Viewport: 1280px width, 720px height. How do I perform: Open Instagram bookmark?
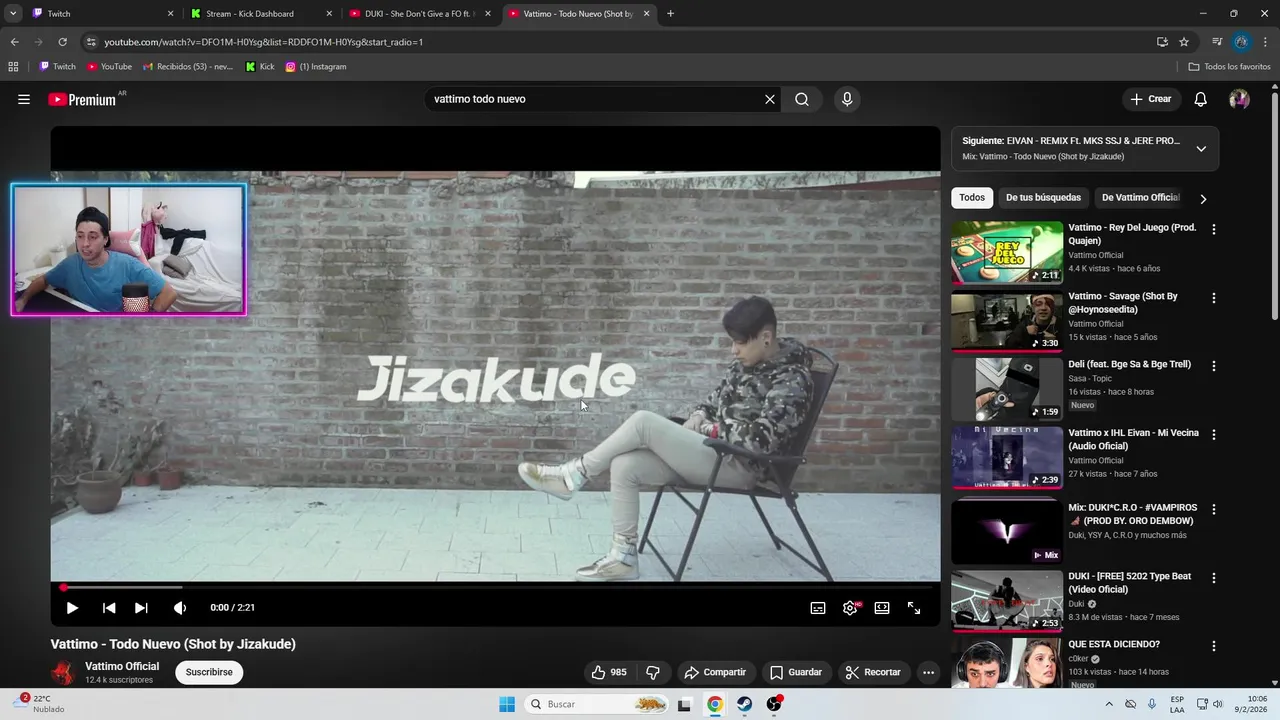click(316, 67)
